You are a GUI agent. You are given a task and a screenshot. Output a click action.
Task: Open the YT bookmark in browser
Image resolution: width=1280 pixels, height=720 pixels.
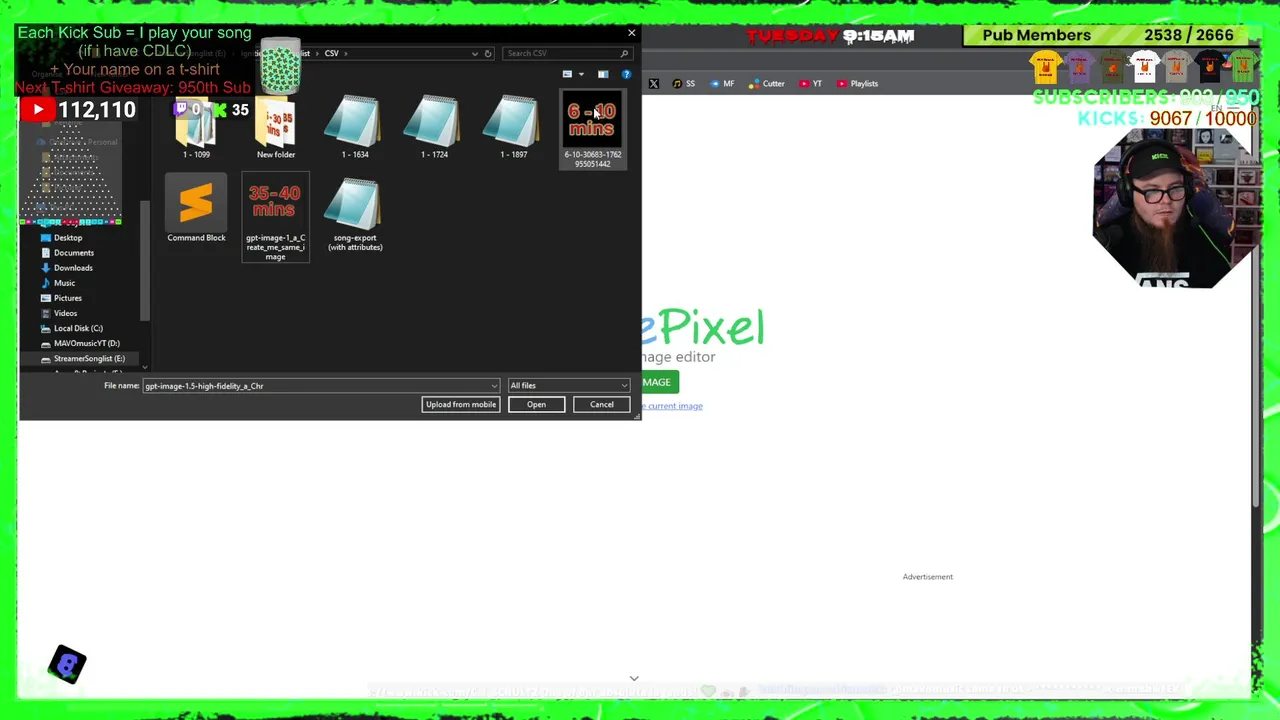coord(810,84)
